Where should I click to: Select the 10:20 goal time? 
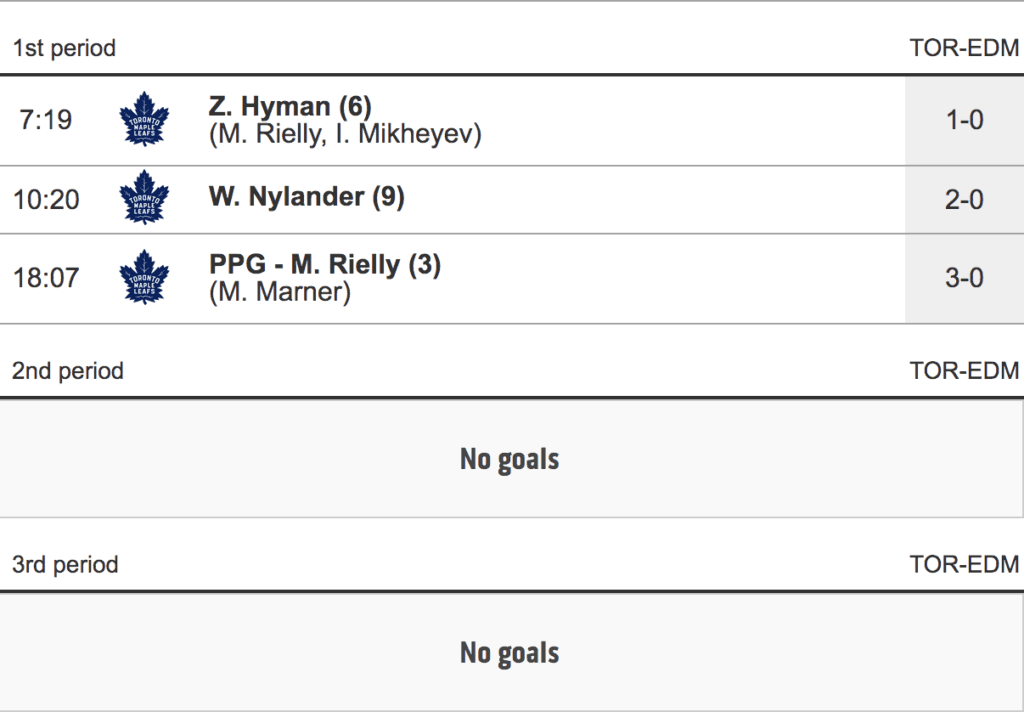46,199
